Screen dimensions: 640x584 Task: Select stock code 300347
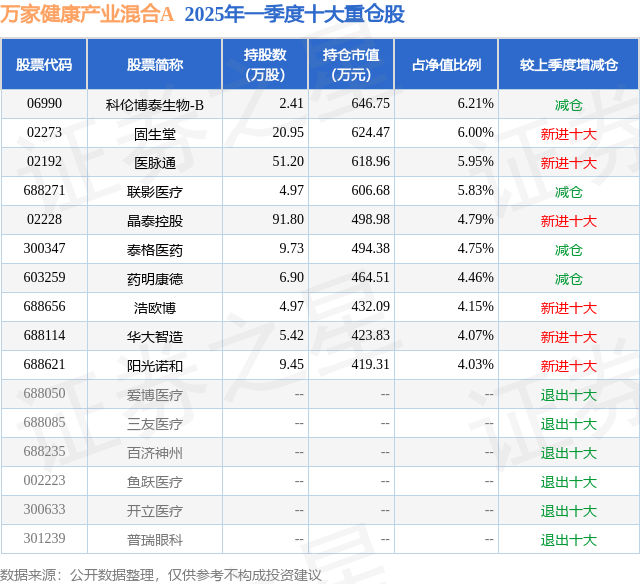[x=44, y=249]
